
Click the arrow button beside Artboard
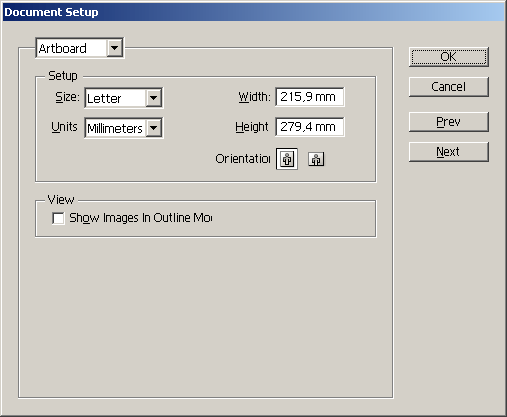click(114, 48)
